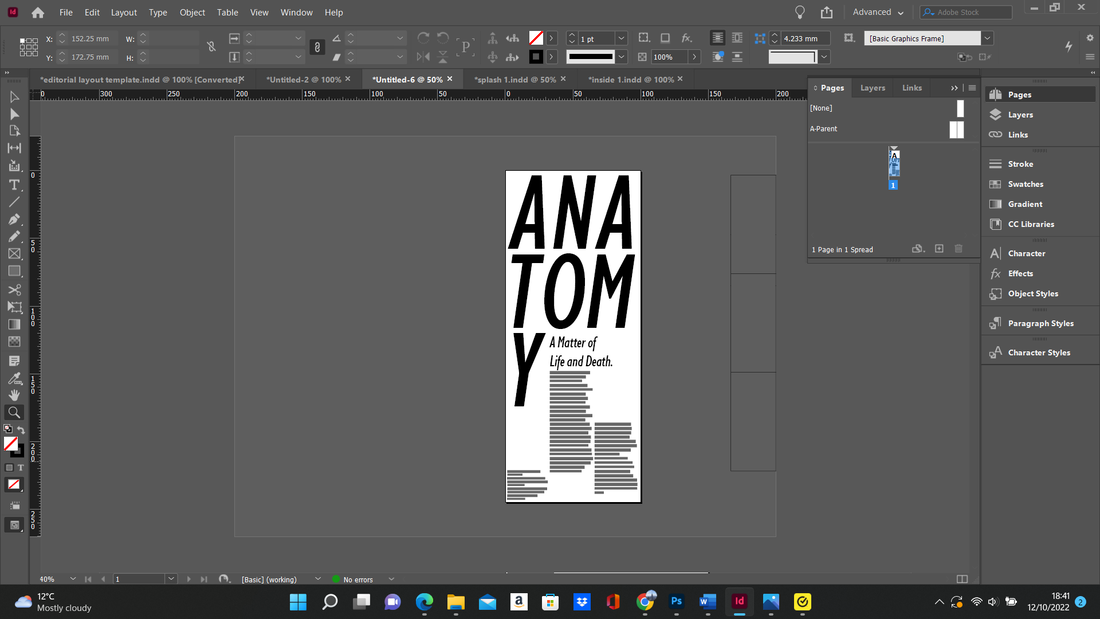Select the Direct Selection tool

[x=14, y=114]
